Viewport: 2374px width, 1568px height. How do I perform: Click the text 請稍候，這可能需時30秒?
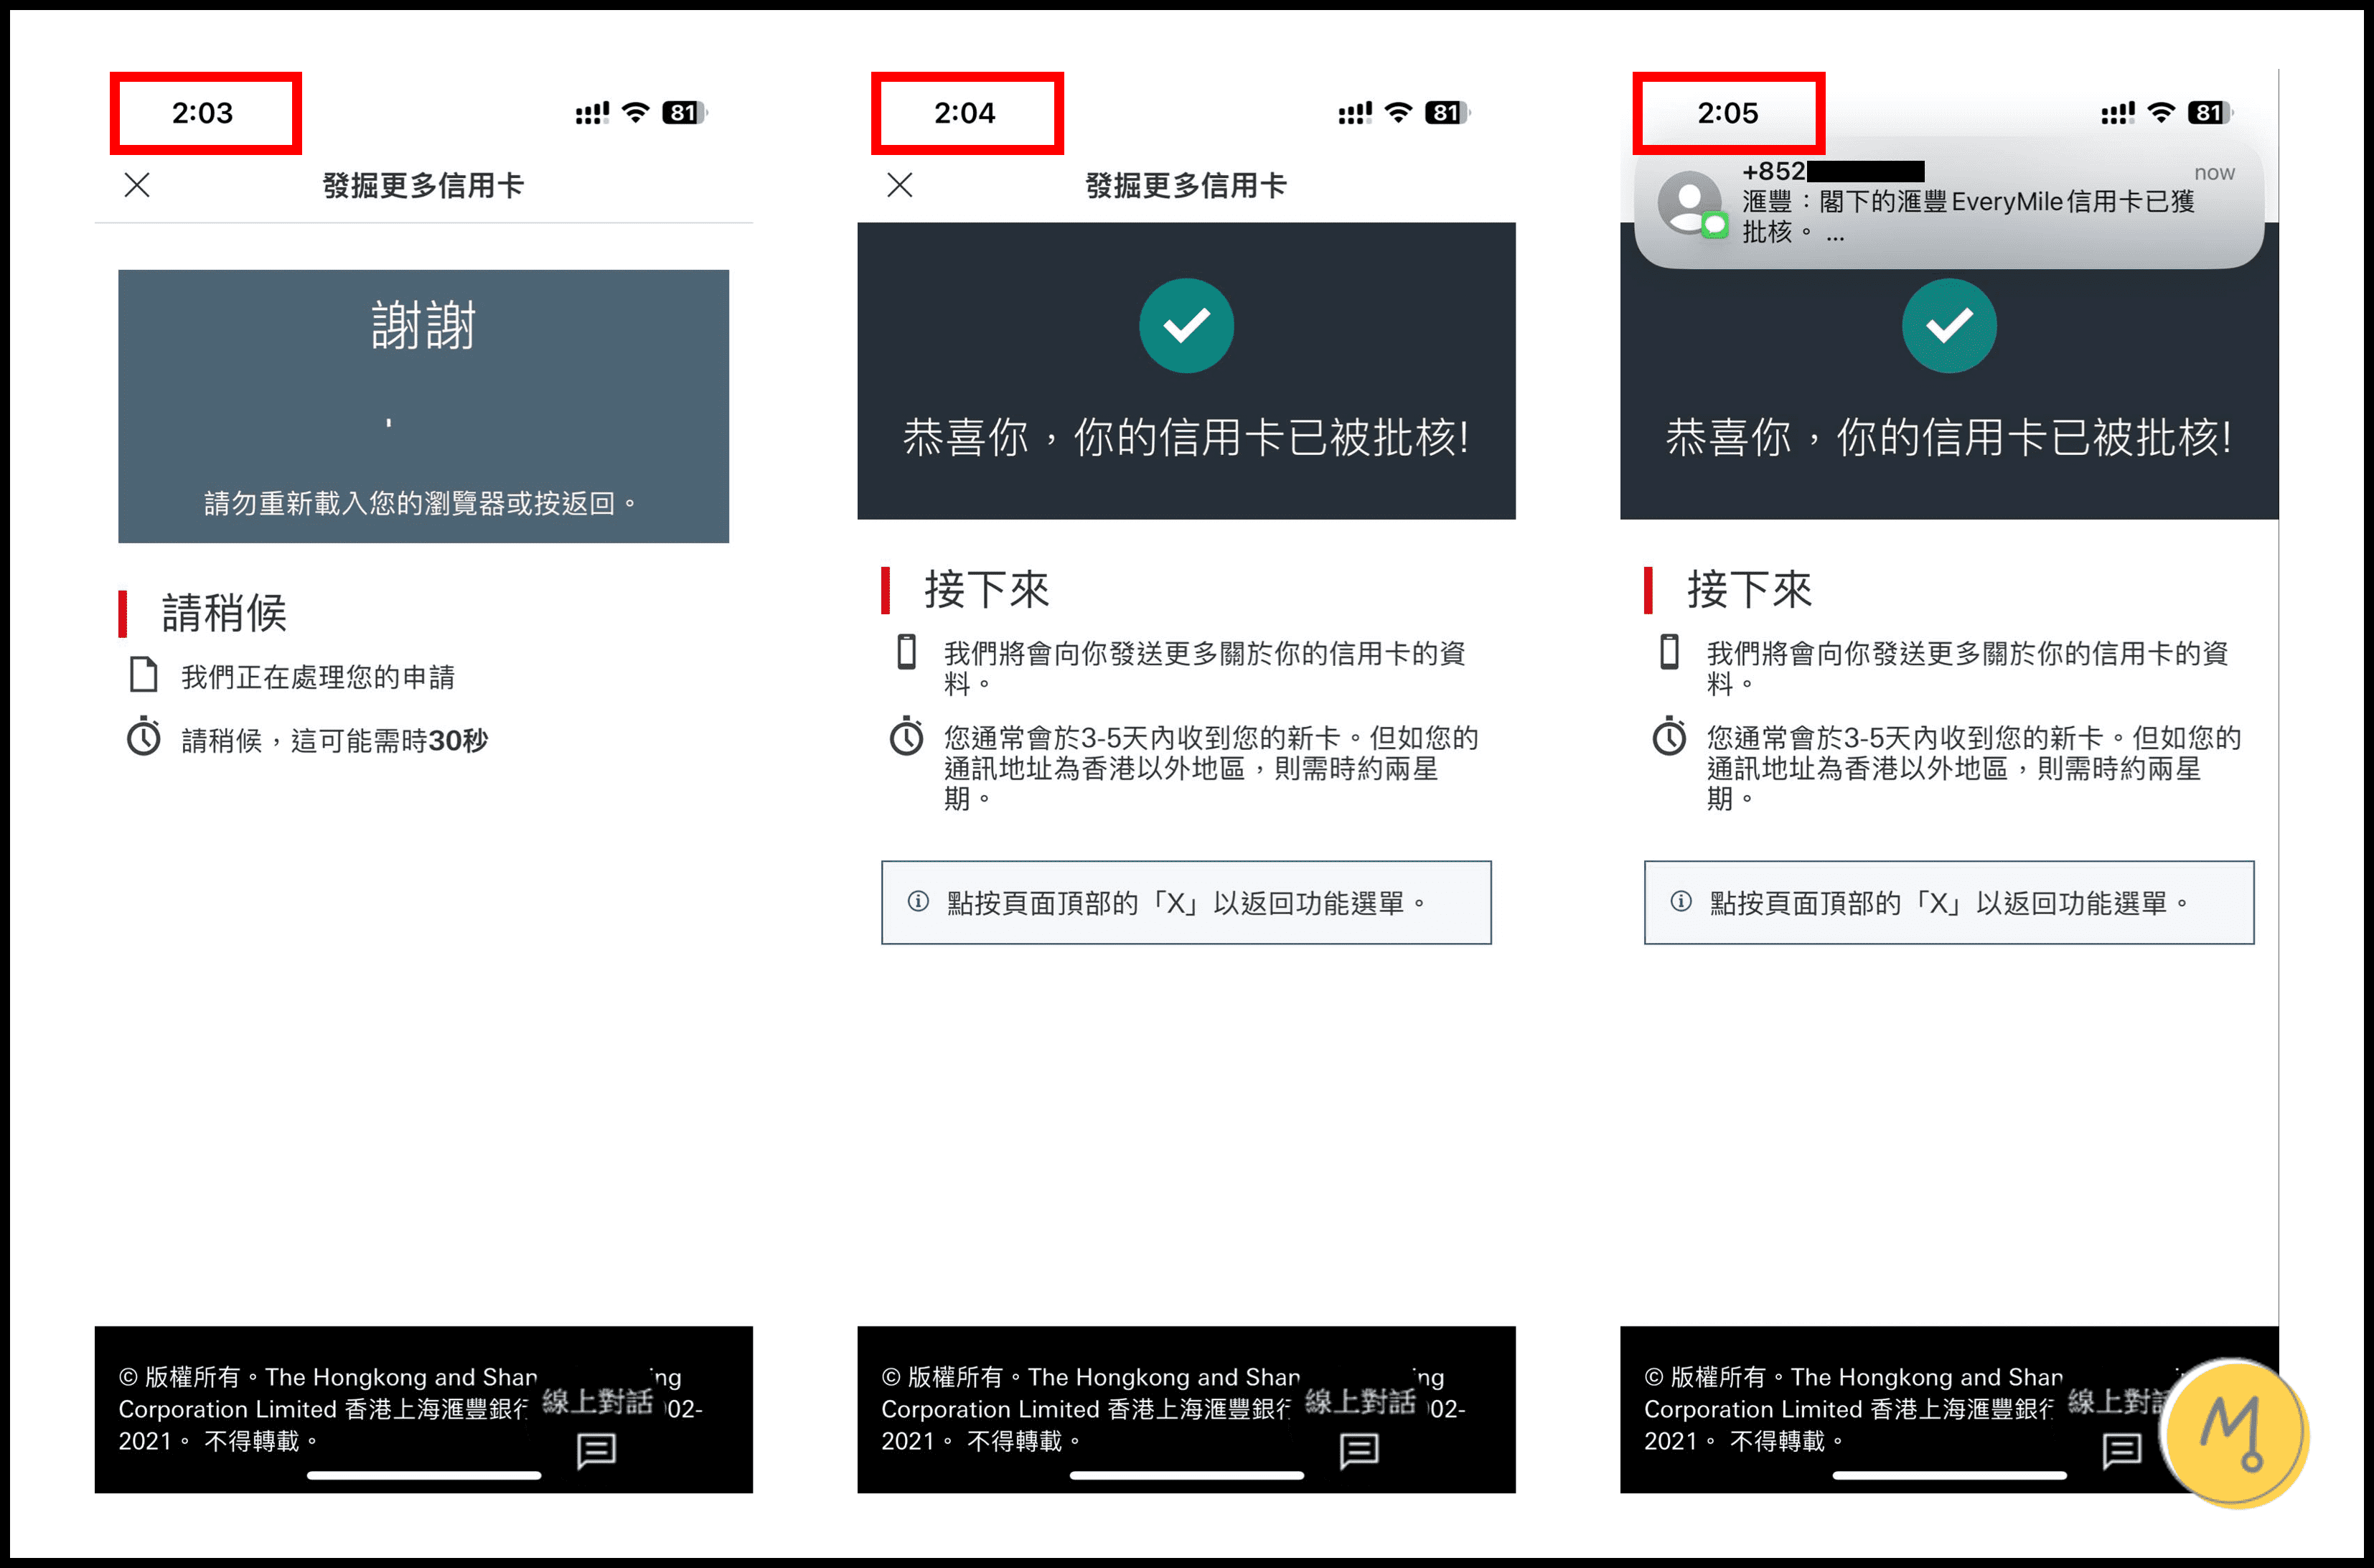335,741
